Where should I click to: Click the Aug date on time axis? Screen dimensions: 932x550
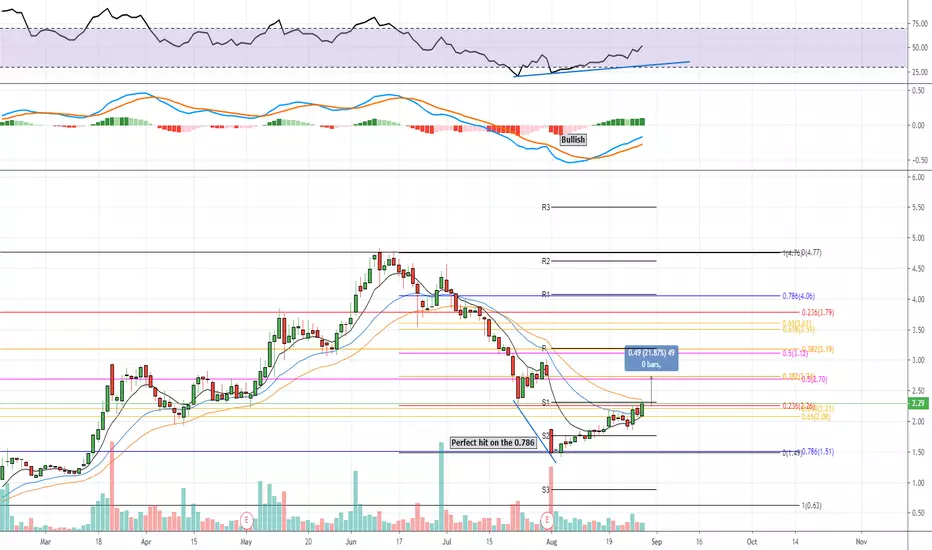[x=551, y=542]
